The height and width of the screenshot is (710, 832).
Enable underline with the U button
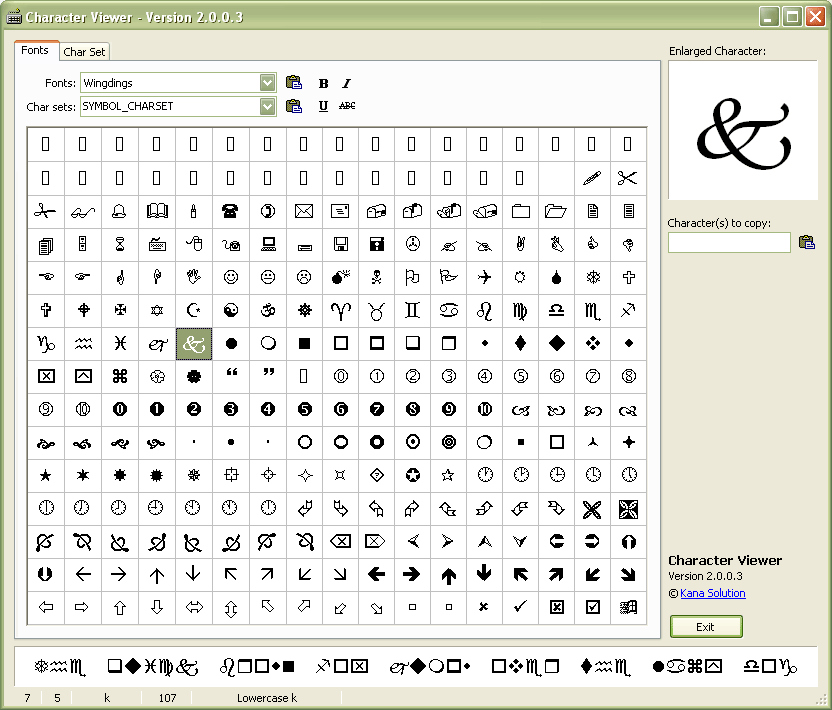tap(323, 106)
